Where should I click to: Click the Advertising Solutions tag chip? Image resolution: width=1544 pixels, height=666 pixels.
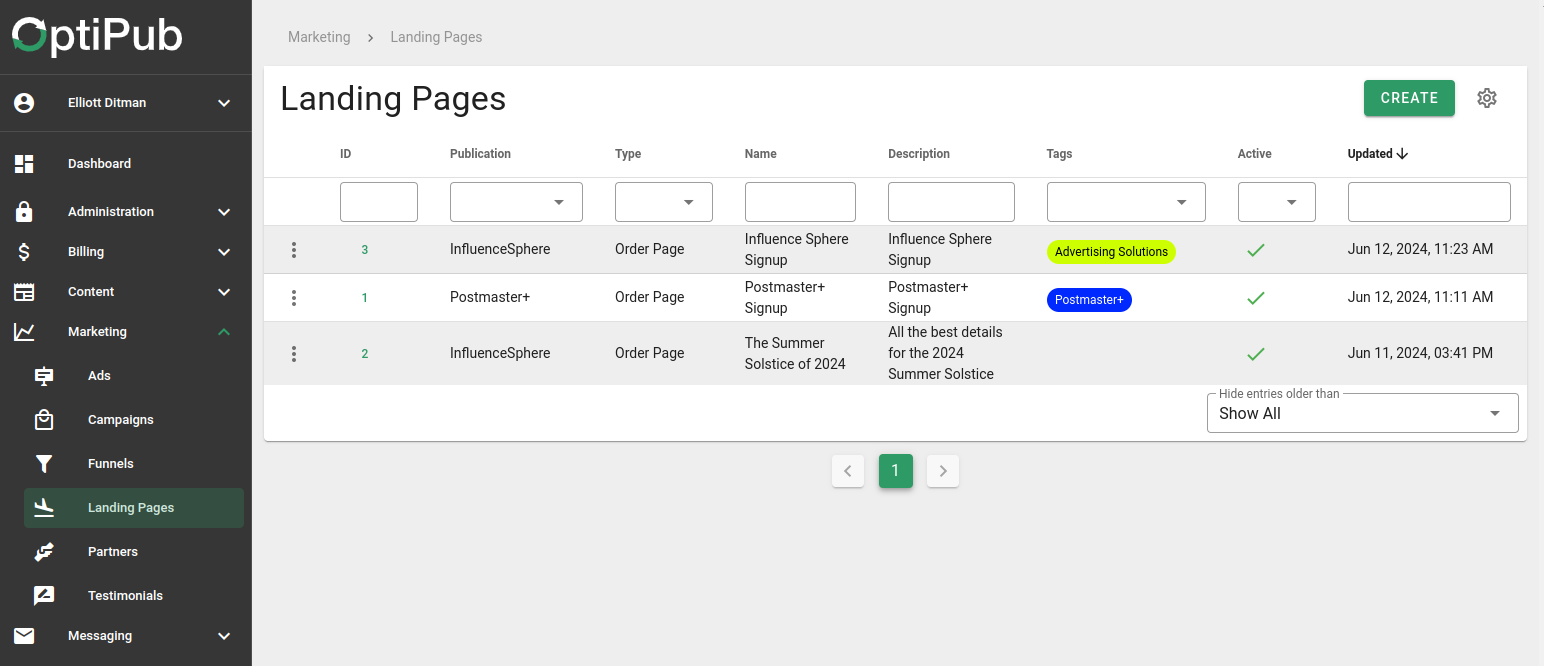coord(1111,252)
